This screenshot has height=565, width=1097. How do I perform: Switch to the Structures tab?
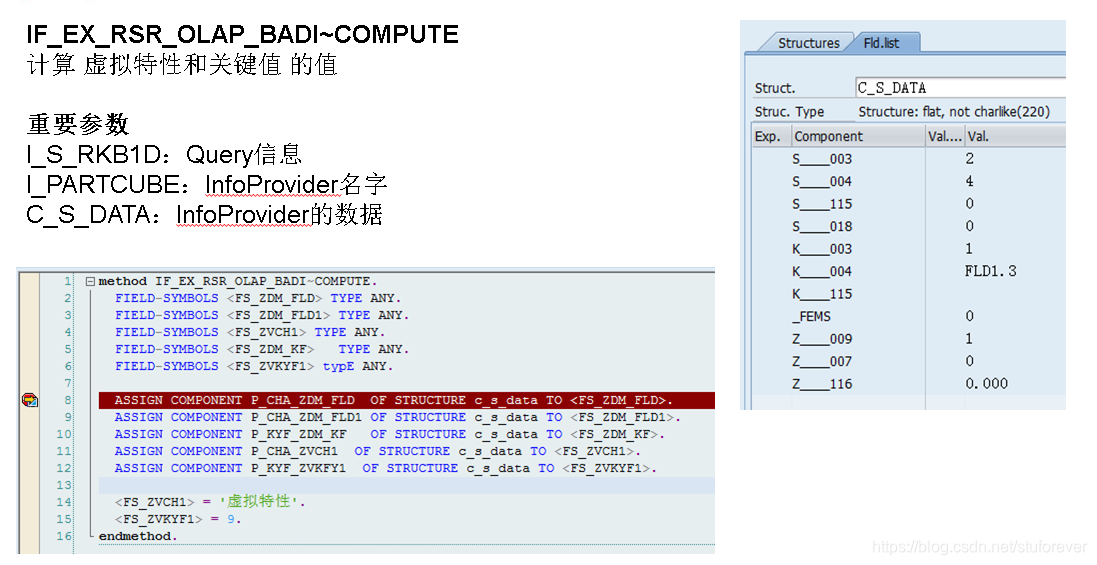808,43
